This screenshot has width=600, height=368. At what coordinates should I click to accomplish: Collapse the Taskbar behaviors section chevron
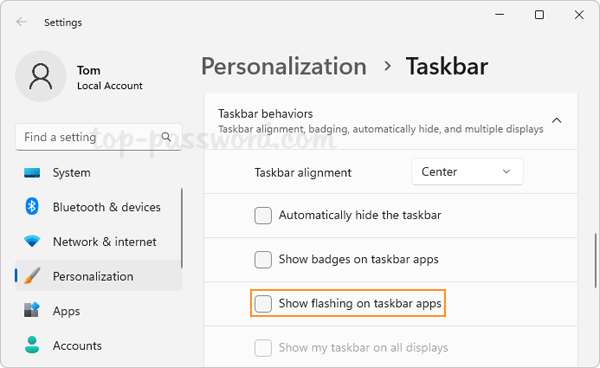tap(557, 120)
